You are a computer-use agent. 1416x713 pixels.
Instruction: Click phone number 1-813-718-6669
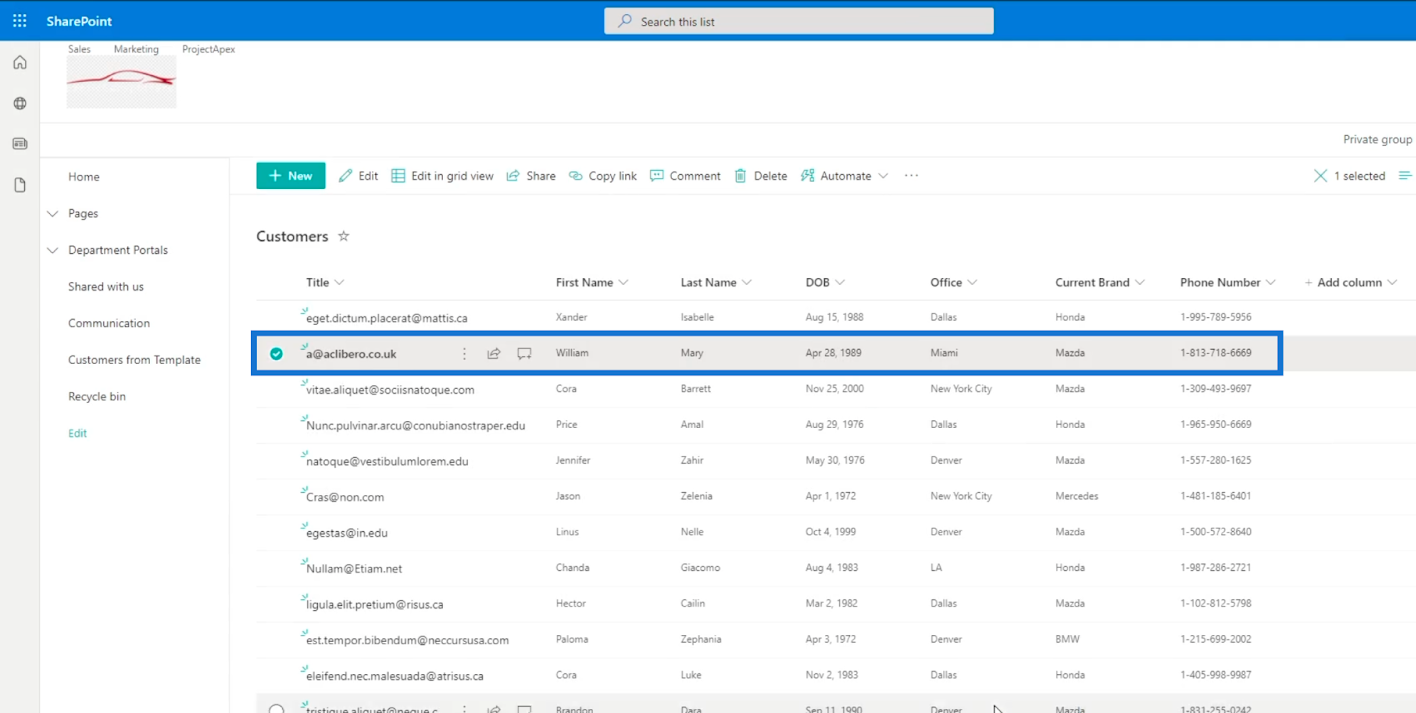[x=1215, y=353]
